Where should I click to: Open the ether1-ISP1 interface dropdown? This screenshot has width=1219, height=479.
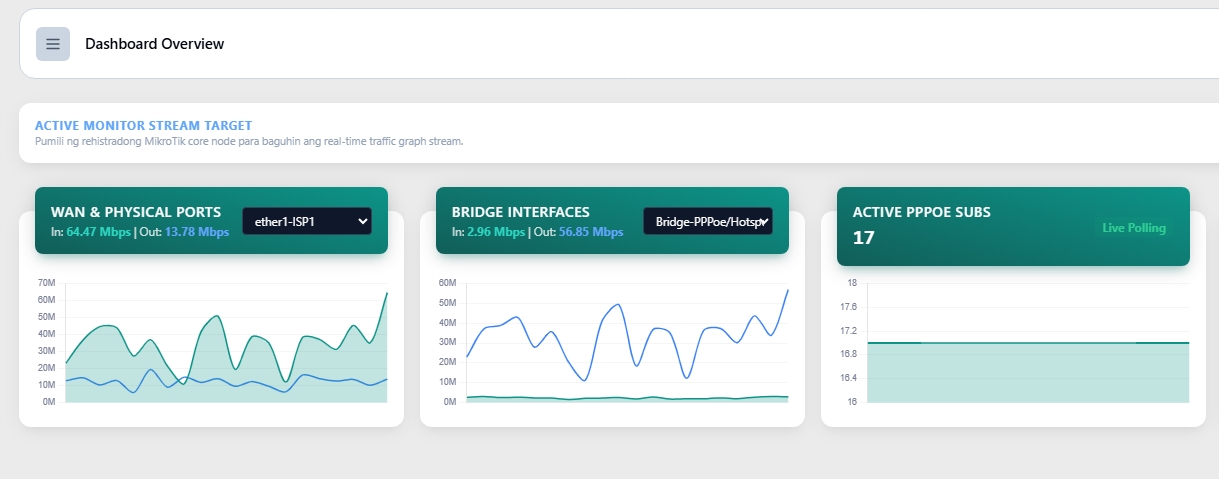click(307, 221)
